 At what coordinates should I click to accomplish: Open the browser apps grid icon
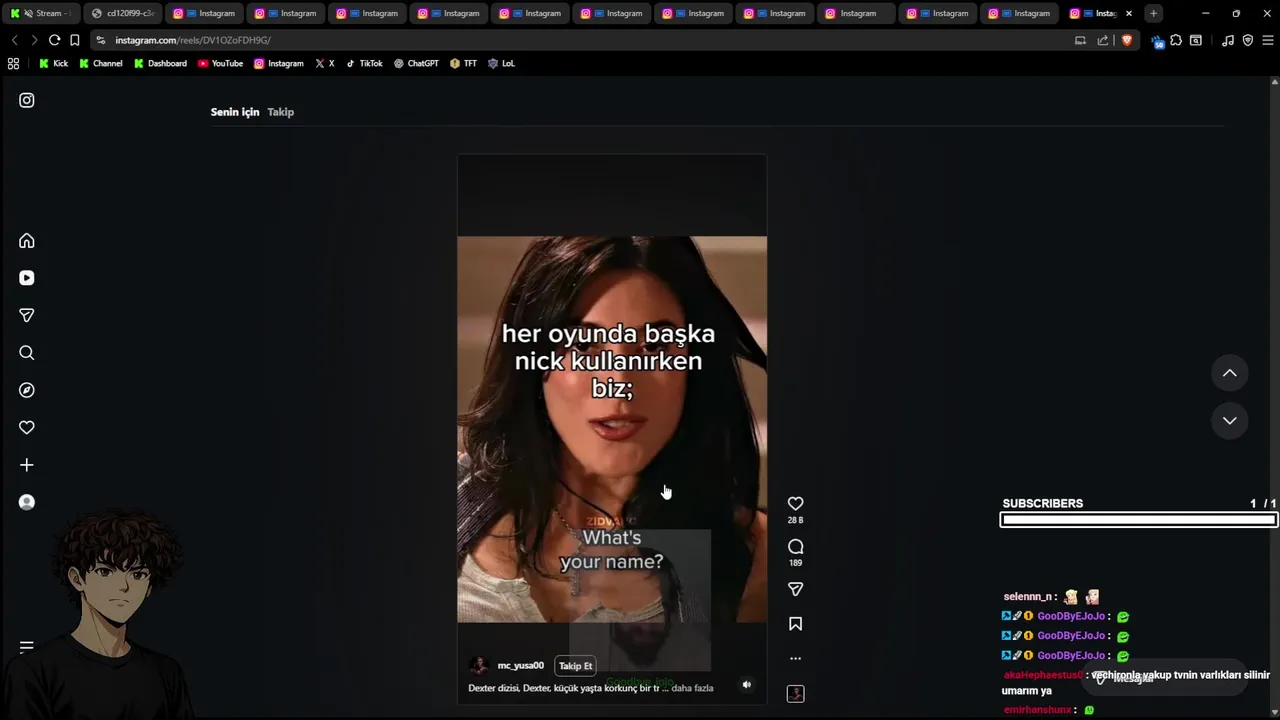pos(13,63)
